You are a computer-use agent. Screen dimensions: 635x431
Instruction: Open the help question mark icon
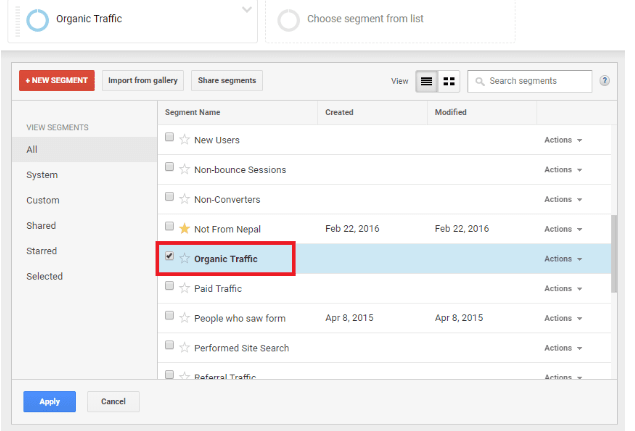(604, 81)
